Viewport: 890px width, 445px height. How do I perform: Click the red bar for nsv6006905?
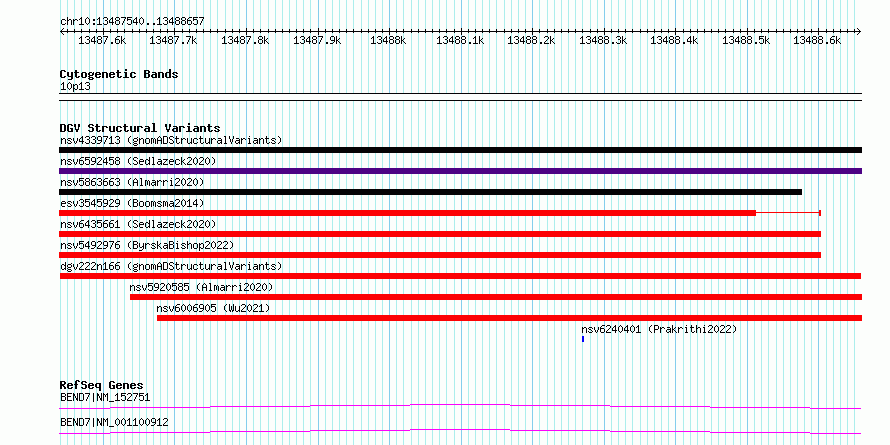[510, 318]
